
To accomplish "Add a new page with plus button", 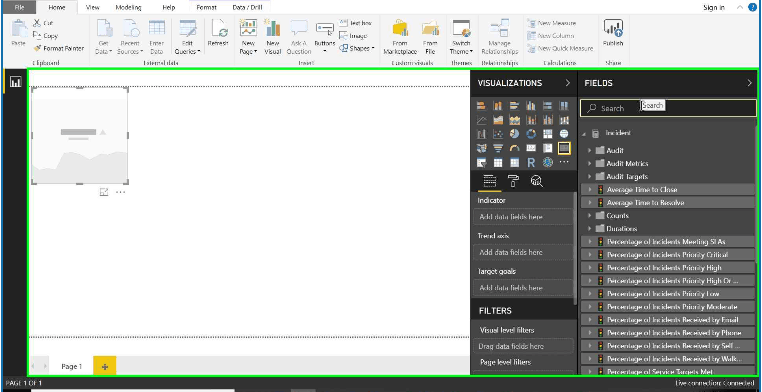I will (x=104, y=367).
